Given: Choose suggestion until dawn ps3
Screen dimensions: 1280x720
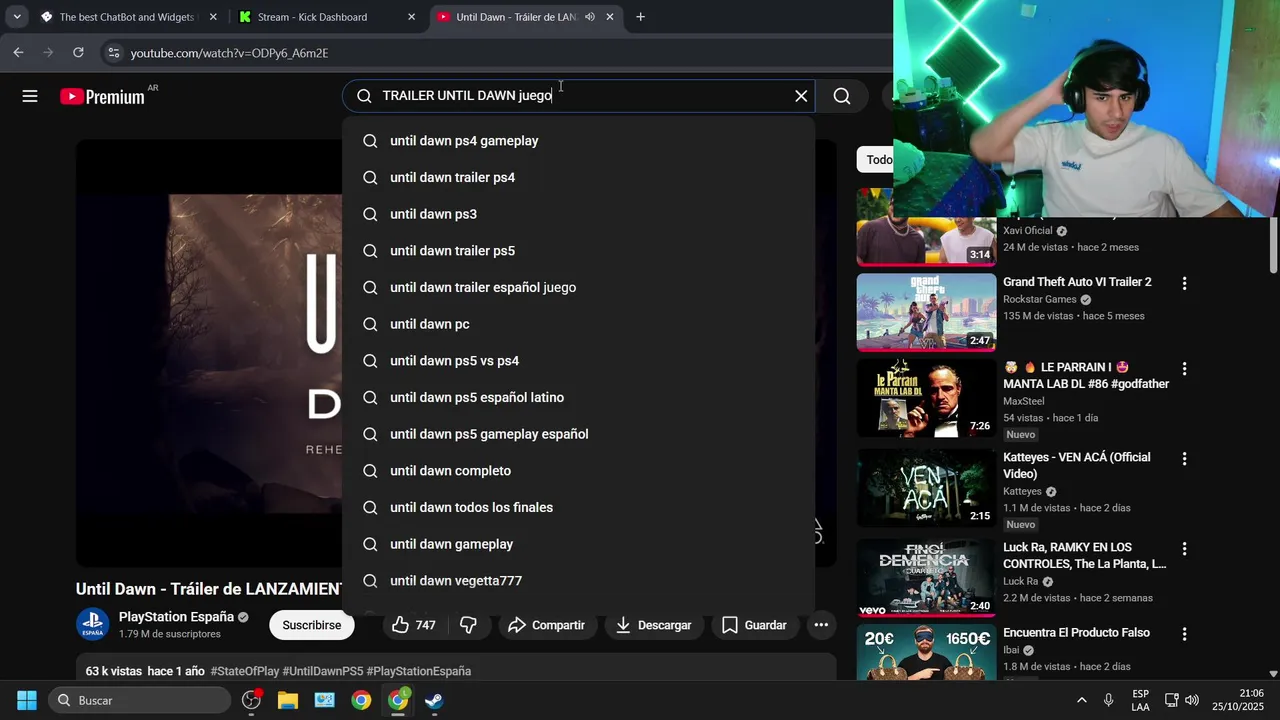Looking at the screenshot, I should pos(579,214).
